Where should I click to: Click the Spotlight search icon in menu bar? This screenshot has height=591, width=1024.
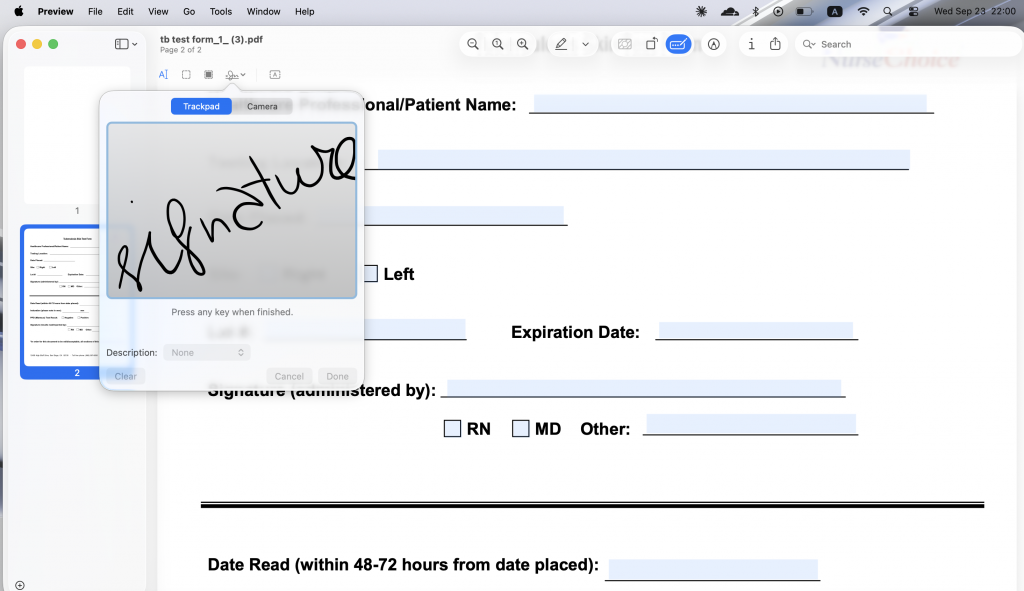click(888, 11)
